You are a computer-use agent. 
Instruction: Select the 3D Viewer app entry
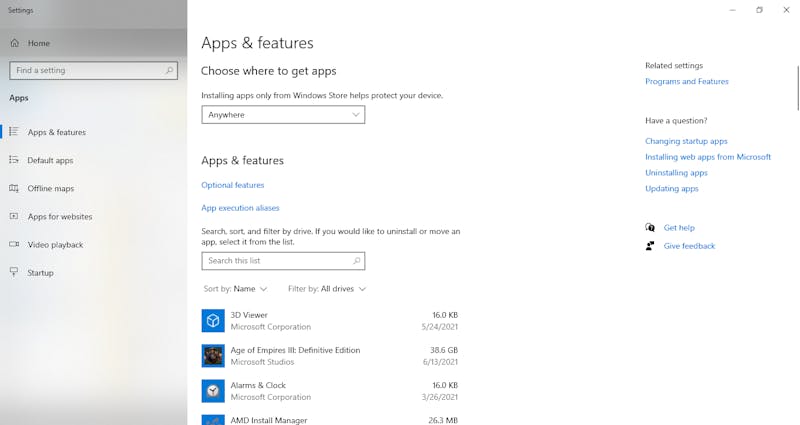(330, 321)
